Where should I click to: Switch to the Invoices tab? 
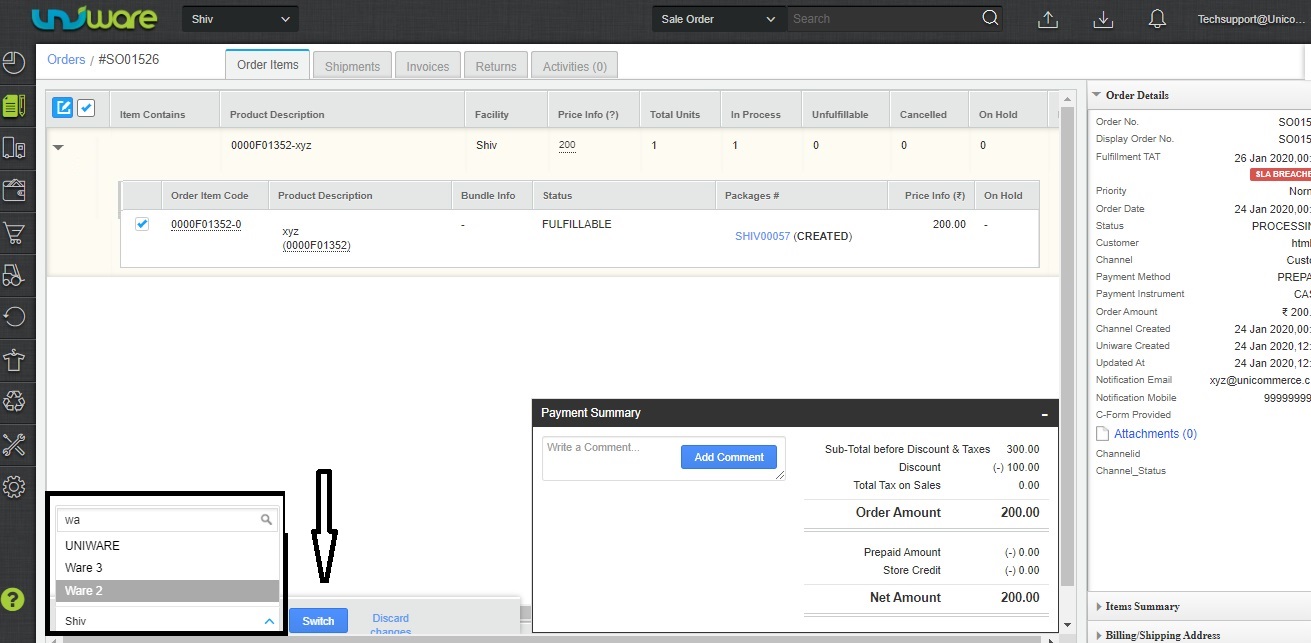tap(428, 66)
